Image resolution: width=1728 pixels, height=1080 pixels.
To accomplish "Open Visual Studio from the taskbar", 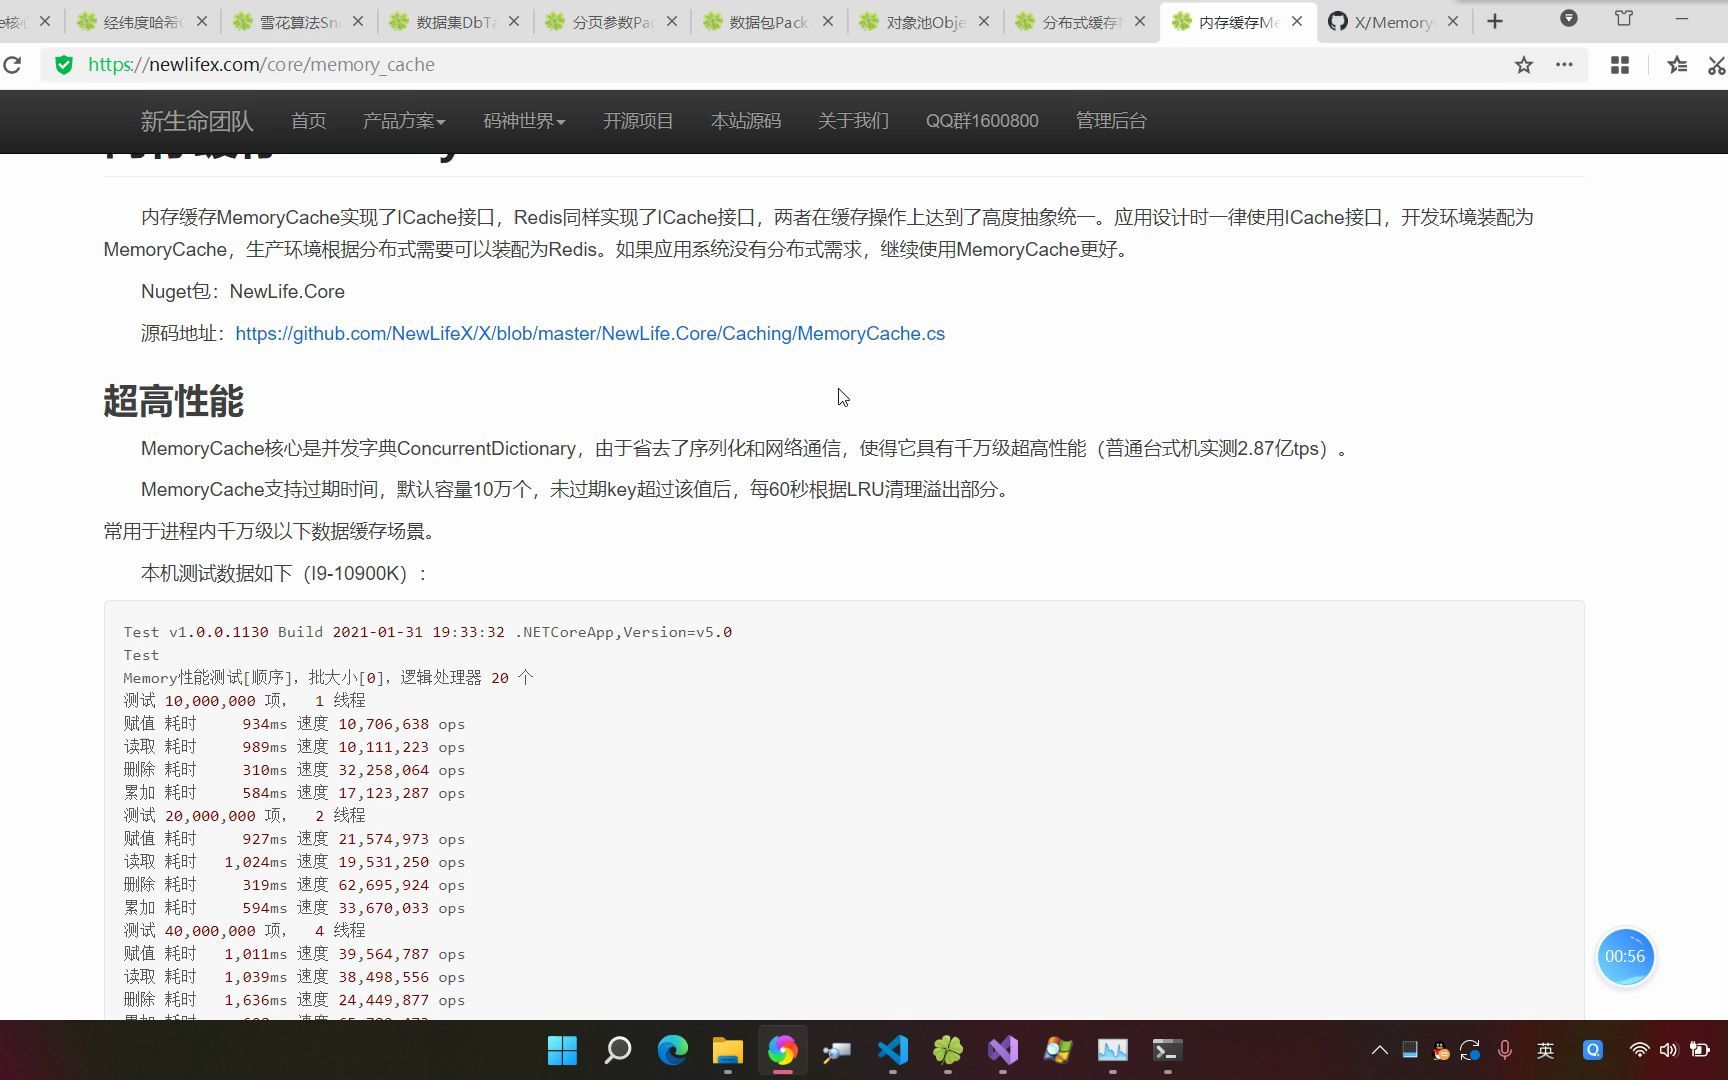I will pyautogui.click(x=1003, y=1050).
